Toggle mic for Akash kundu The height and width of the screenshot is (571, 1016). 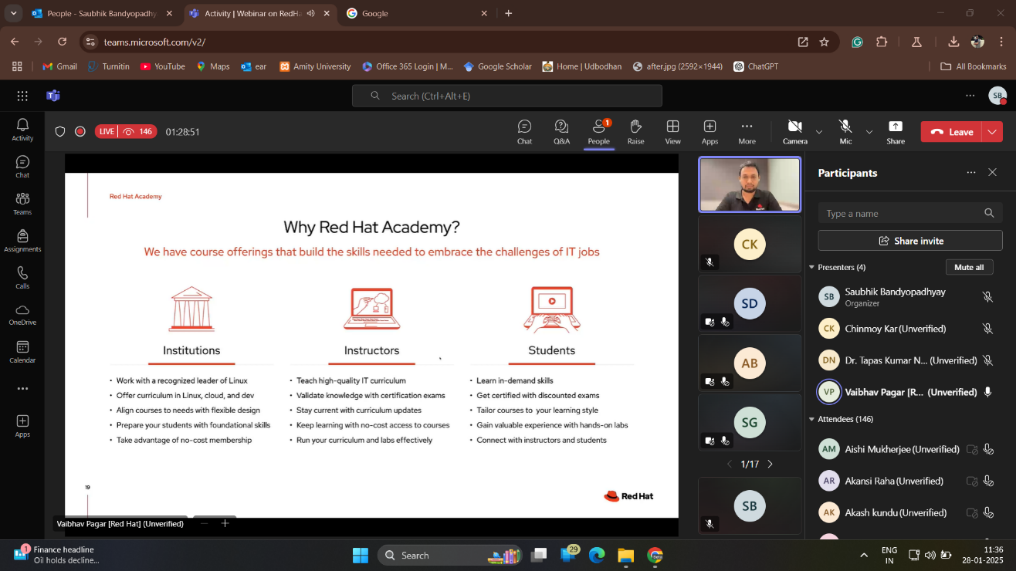point(988,513)
